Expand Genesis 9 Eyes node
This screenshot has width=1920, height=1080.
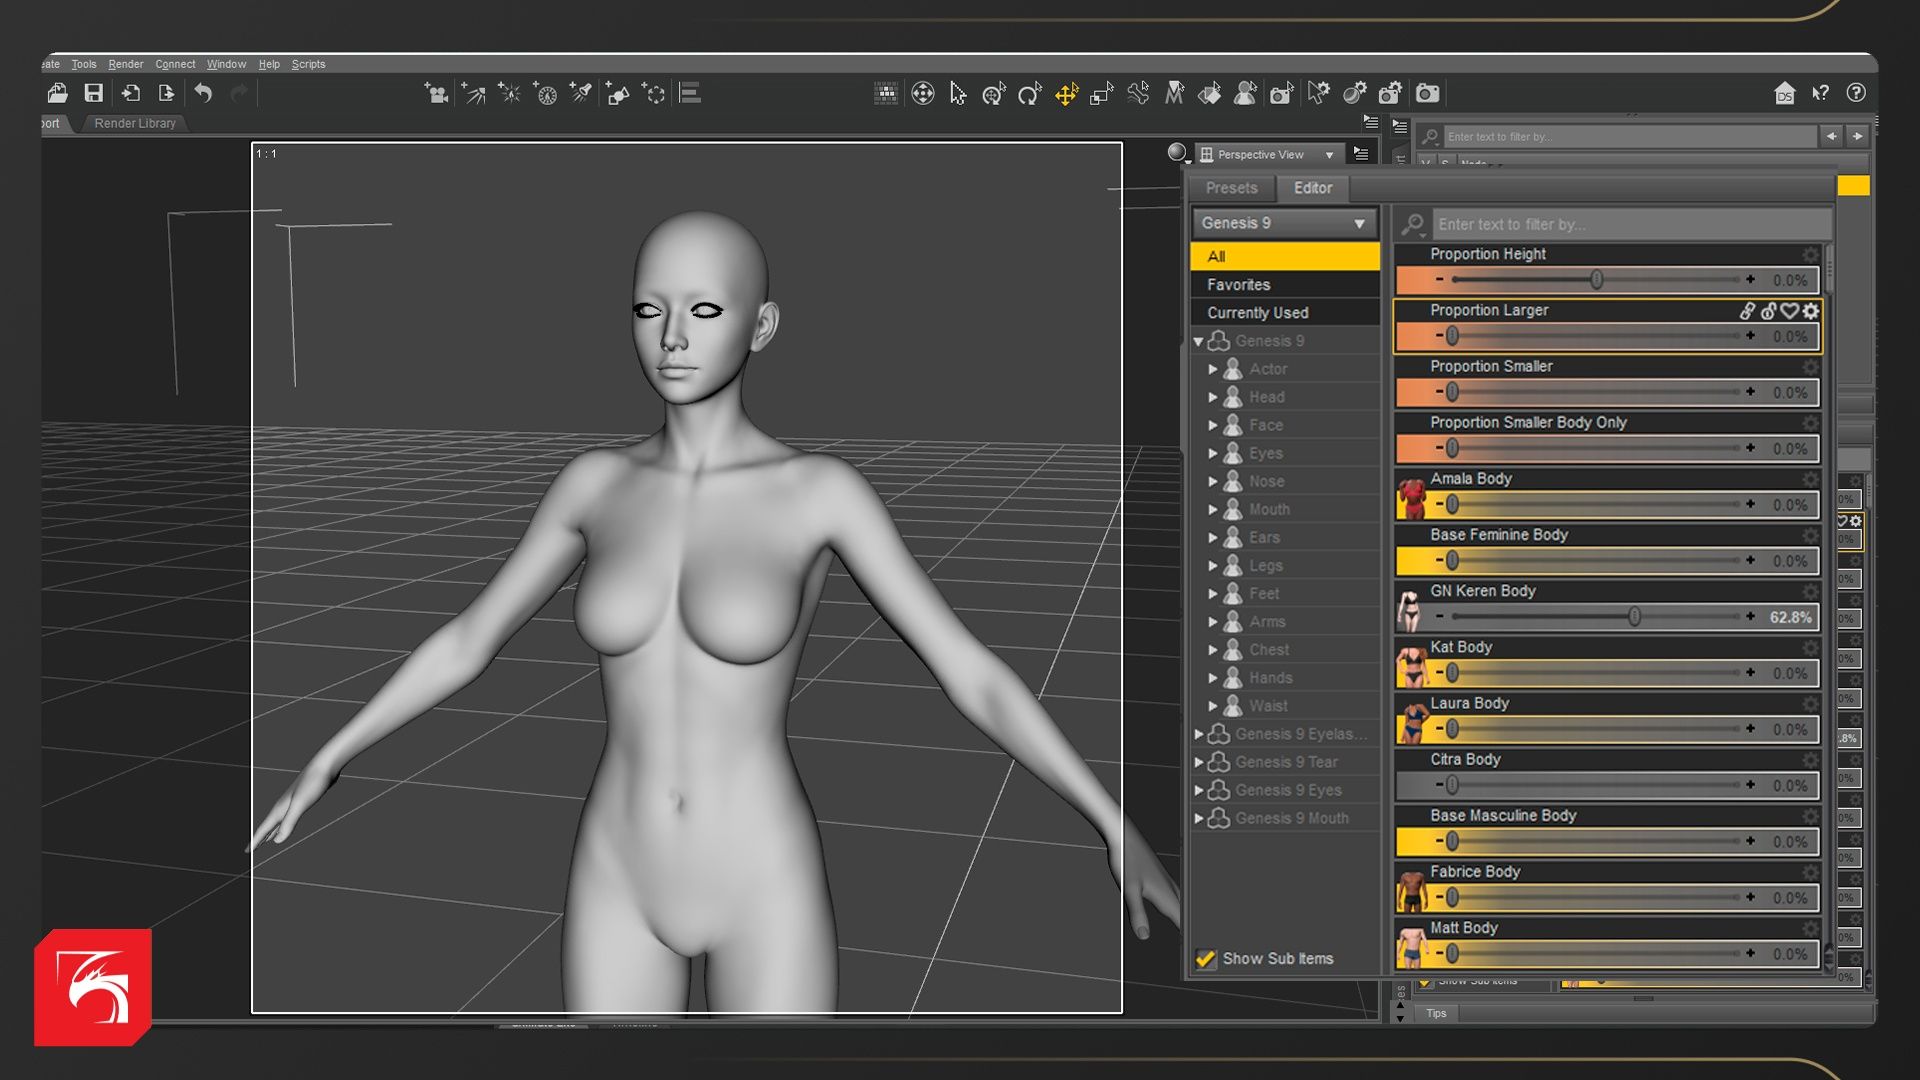pos(1199,790)
